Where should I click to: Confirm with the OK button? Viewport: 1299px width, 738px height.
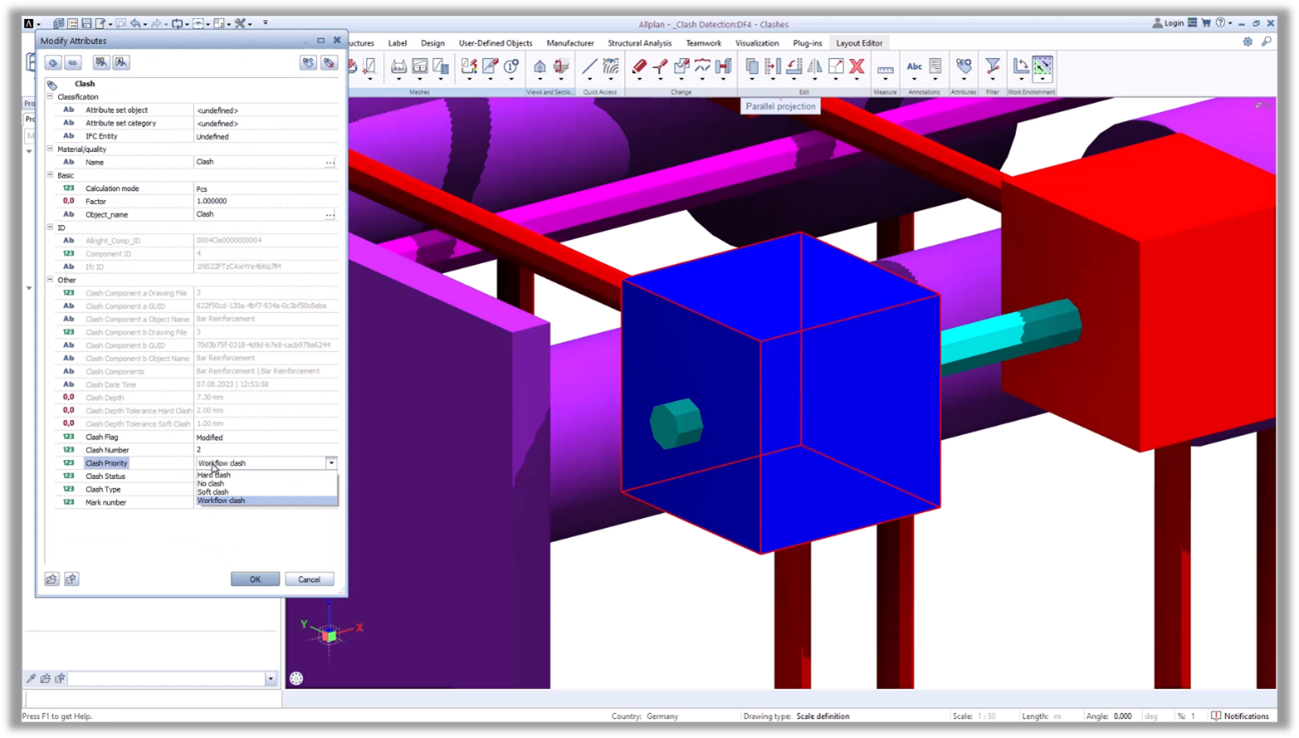pyautogui.click(x=255, y=579)
